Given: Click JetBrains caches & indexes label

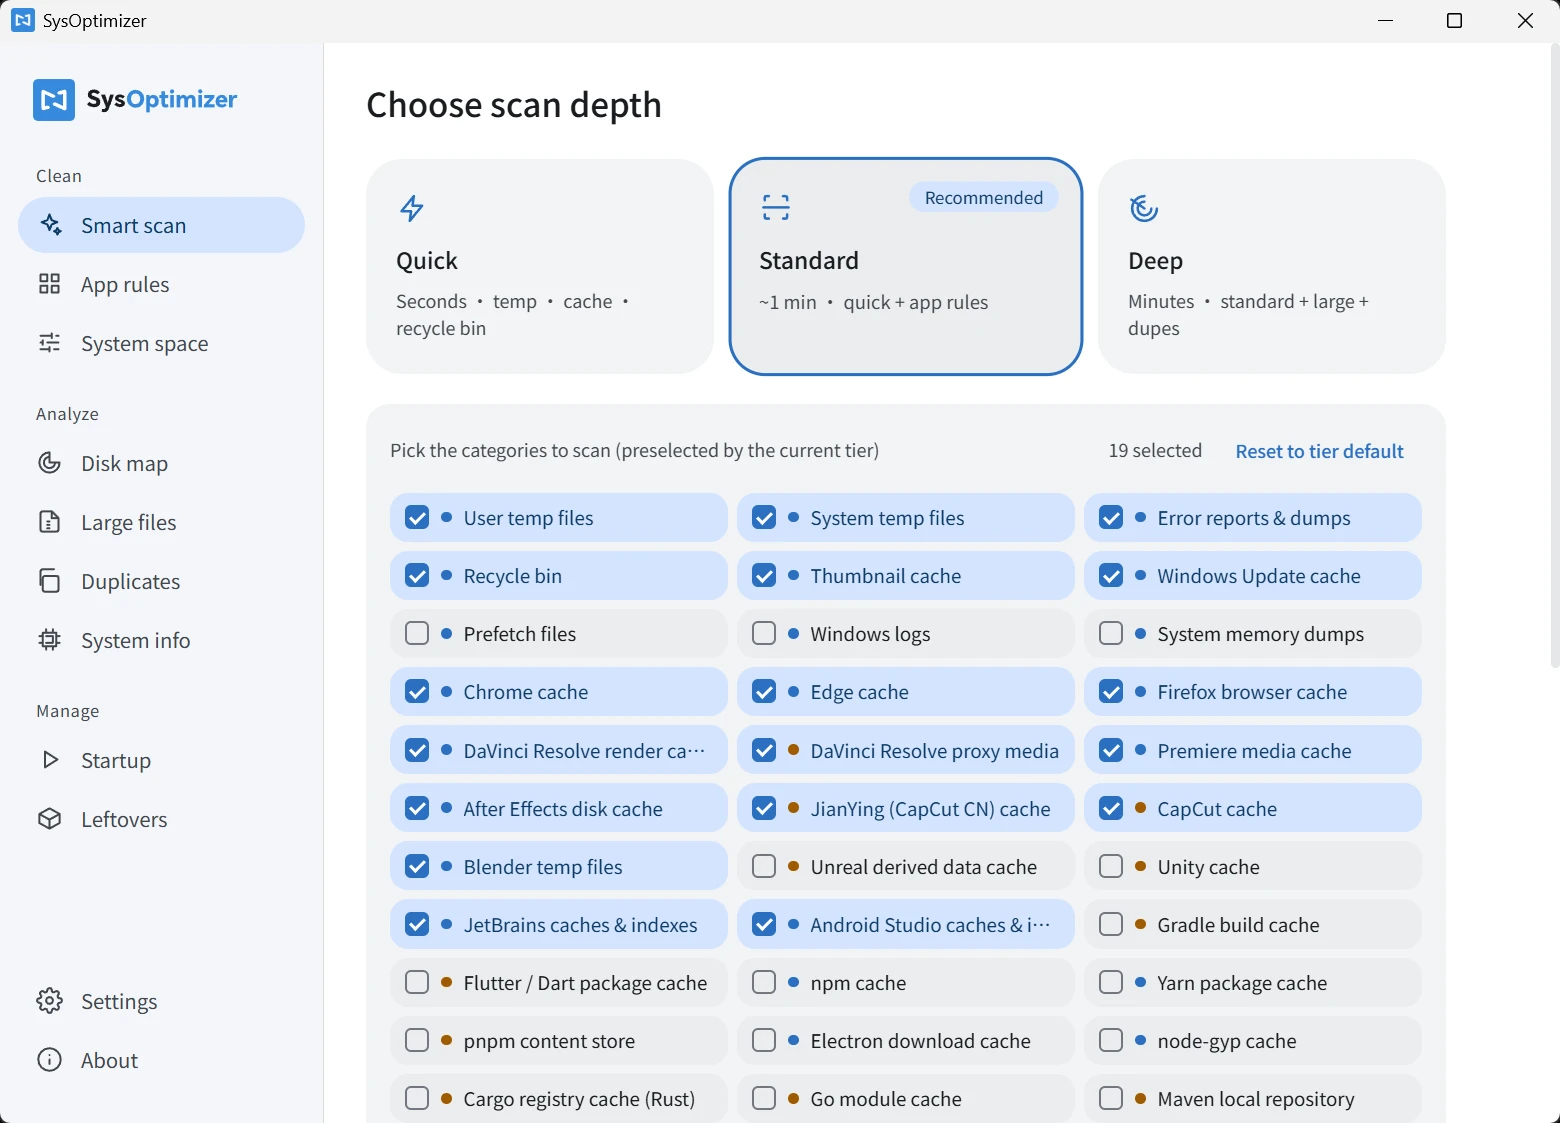Looking at the screenshot, I should tap(580, 925).
